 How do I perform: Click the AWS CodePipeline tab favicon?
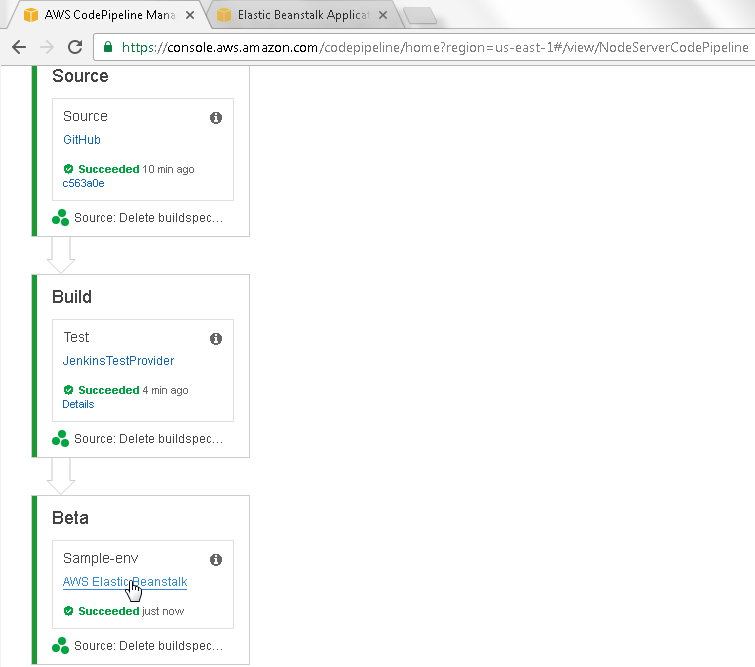tap(31, 15)
